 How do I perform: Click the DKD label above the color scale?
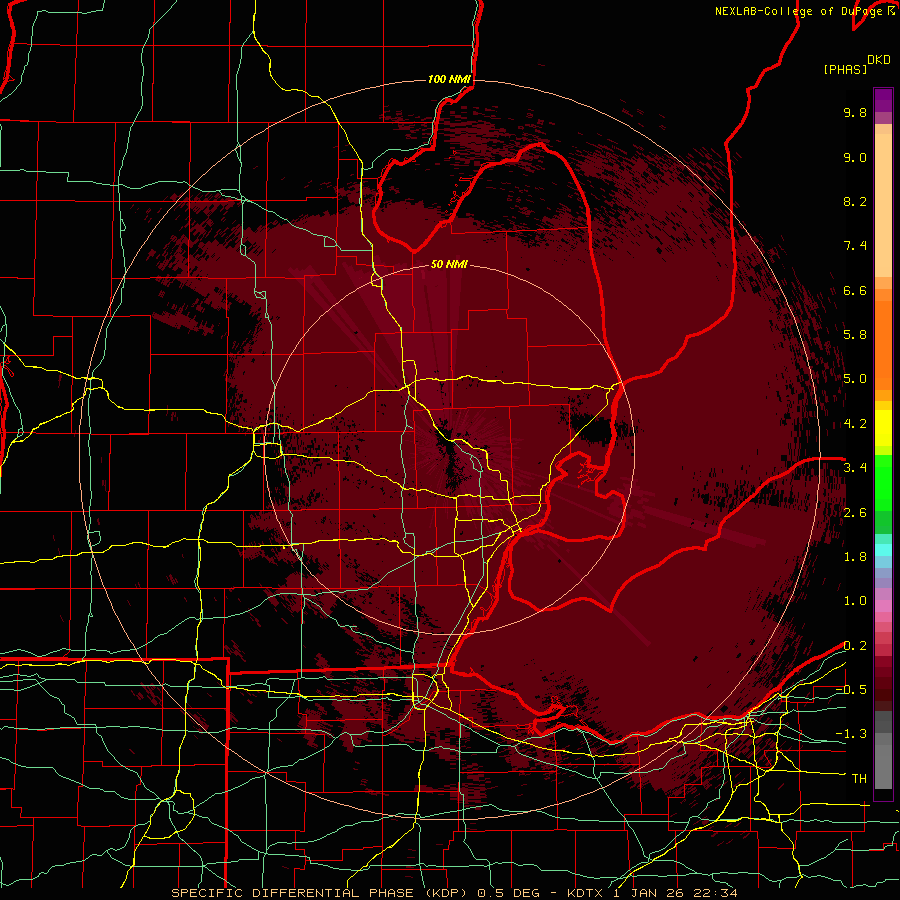[x=879, y=60]
